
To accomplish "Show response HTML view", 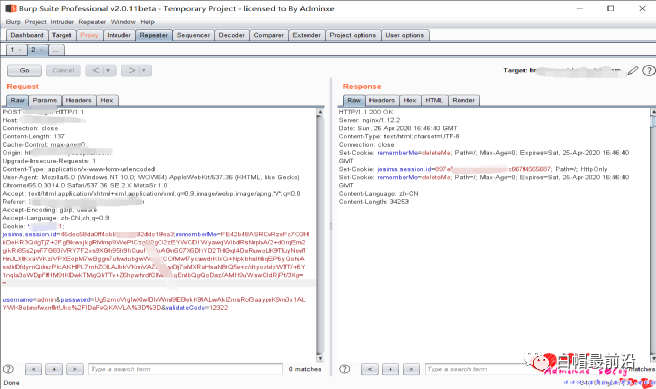I will click(x=434, y=100).
